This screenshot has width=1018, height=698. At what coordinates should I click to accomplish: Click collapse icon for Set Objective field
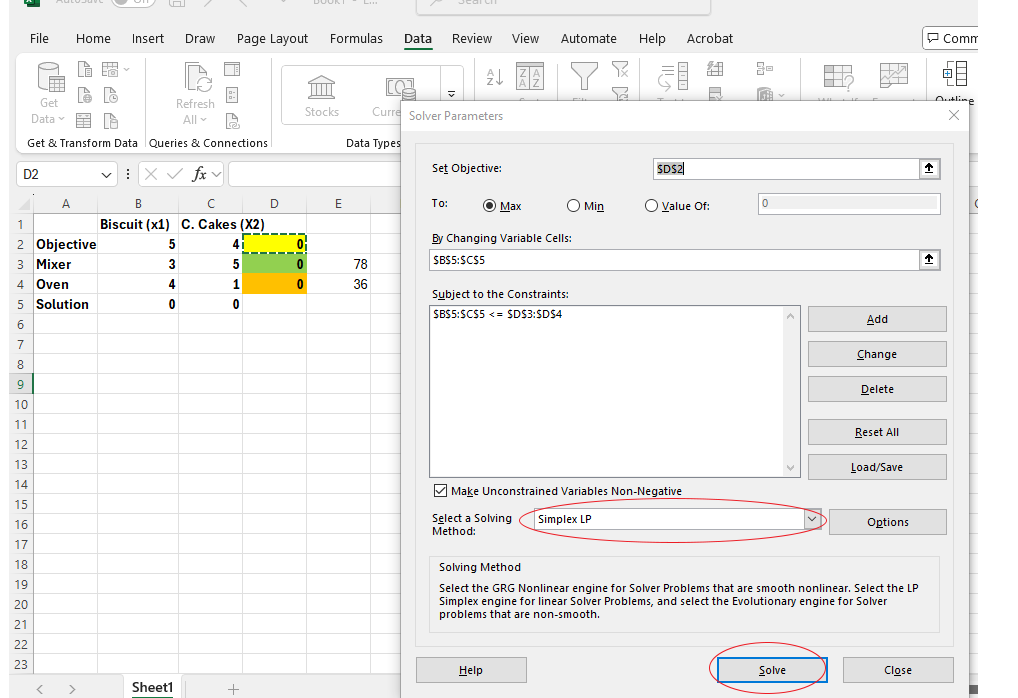point(929,169)
